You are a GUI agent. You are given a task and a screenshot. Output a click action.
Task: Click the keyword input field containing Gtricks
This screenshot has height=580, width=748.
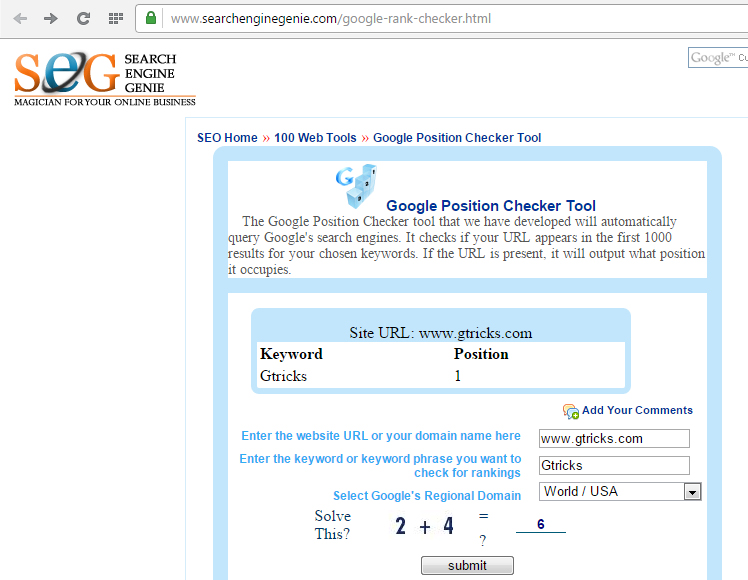pyautogui.click(x=614, y=465)
